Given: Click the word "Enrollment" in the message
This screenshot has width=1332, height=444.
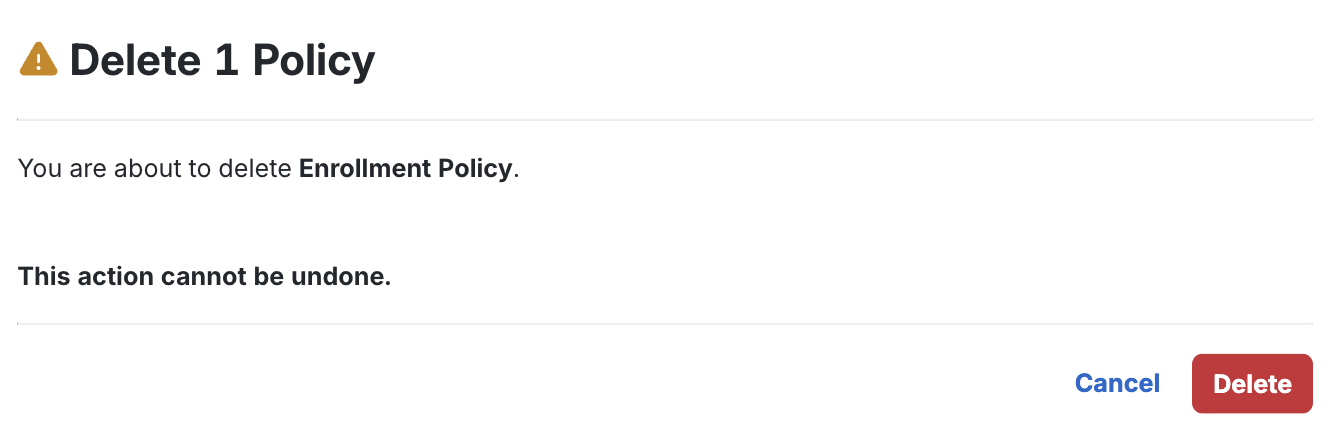Looking at the screenshot, I should [366, 168].
